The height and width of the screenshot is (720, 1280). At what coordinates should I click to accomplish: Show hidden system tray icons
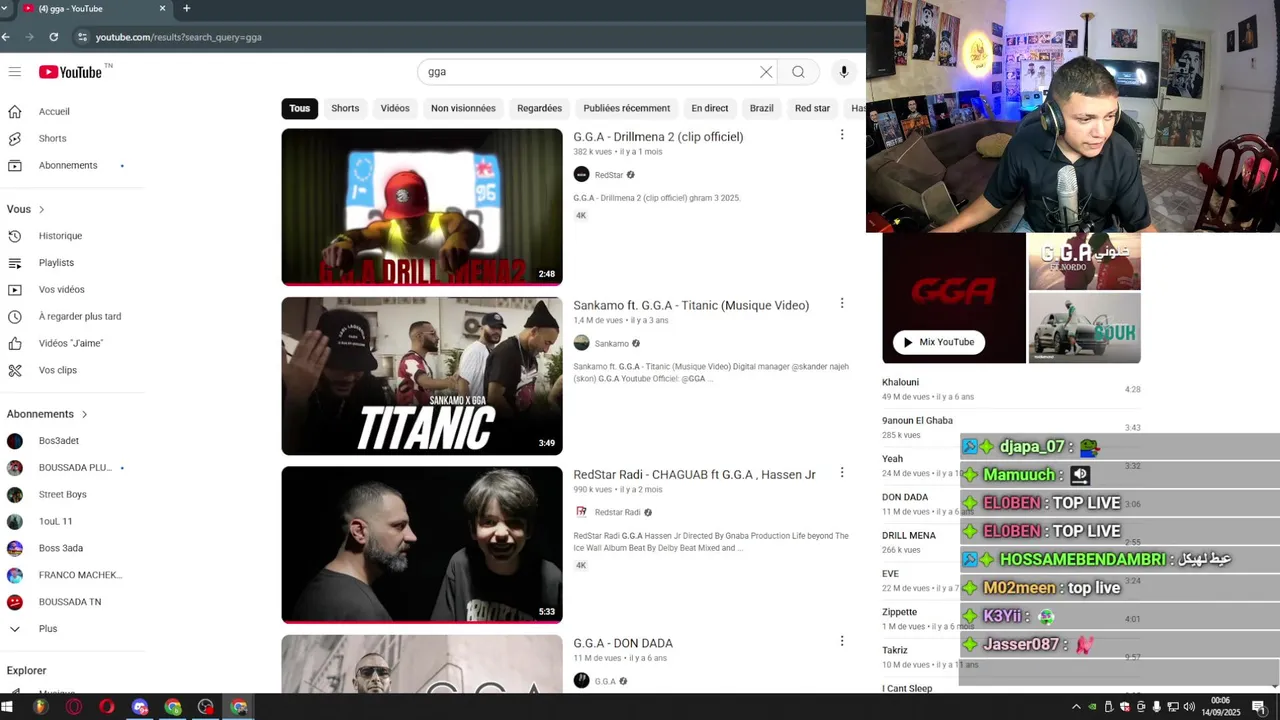1076,707
